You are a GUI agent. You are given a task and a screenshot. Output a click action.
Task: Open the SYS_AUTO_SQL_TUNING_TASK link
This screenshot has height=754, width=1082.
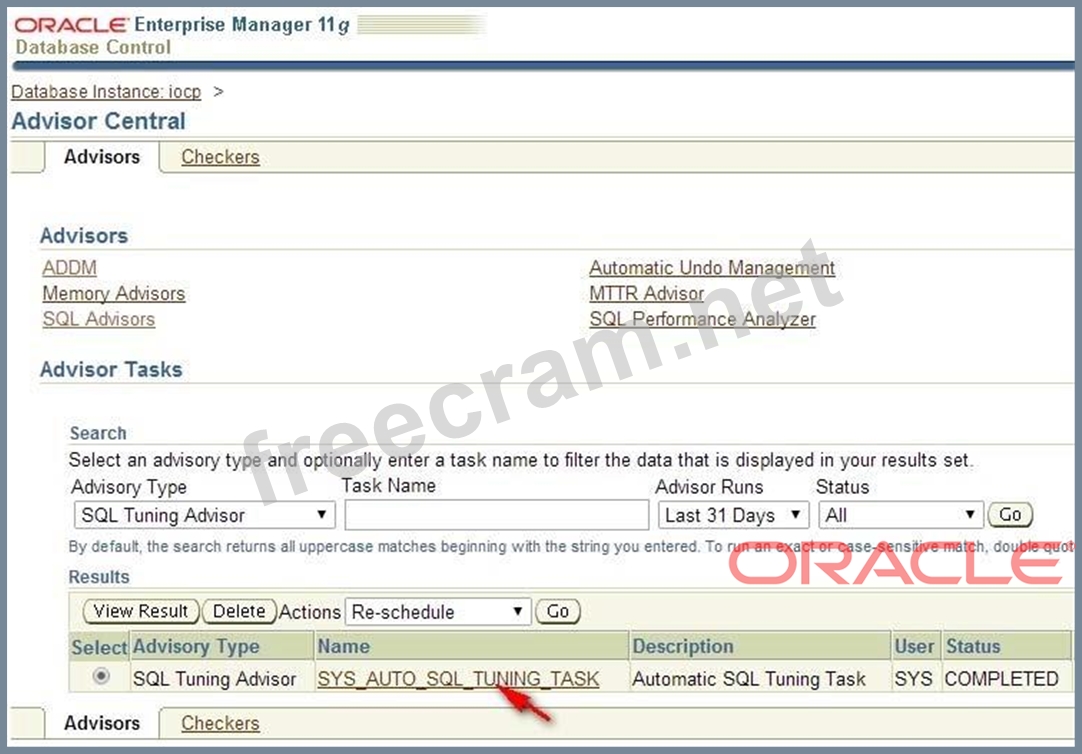coord(458,679)
